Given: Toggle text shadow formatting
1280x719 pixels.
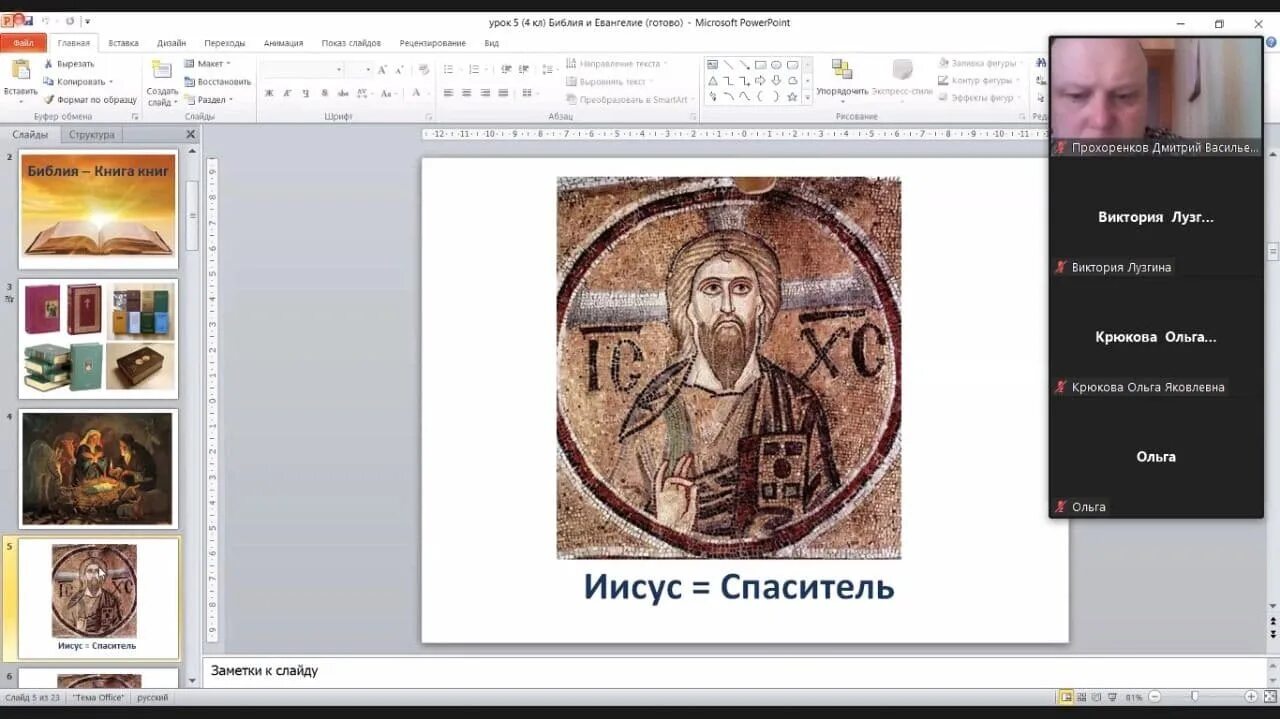Looking at the screenshot, I should pos(324,93).
